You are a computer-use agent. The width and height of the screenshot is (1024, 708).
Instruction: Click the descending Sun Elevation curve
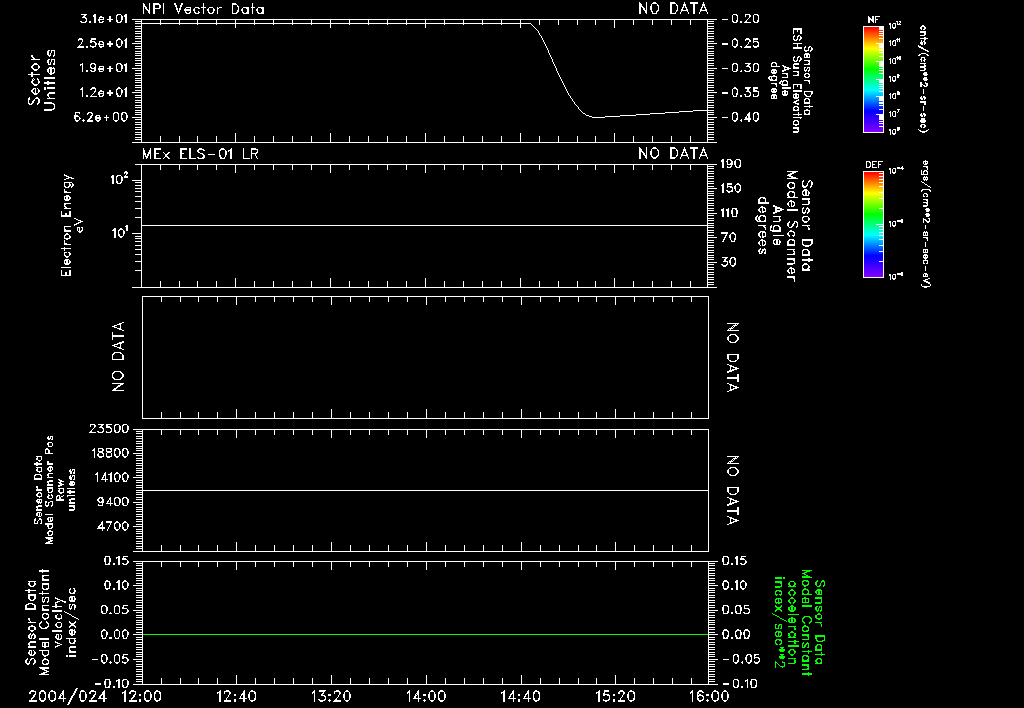[560, 72]
